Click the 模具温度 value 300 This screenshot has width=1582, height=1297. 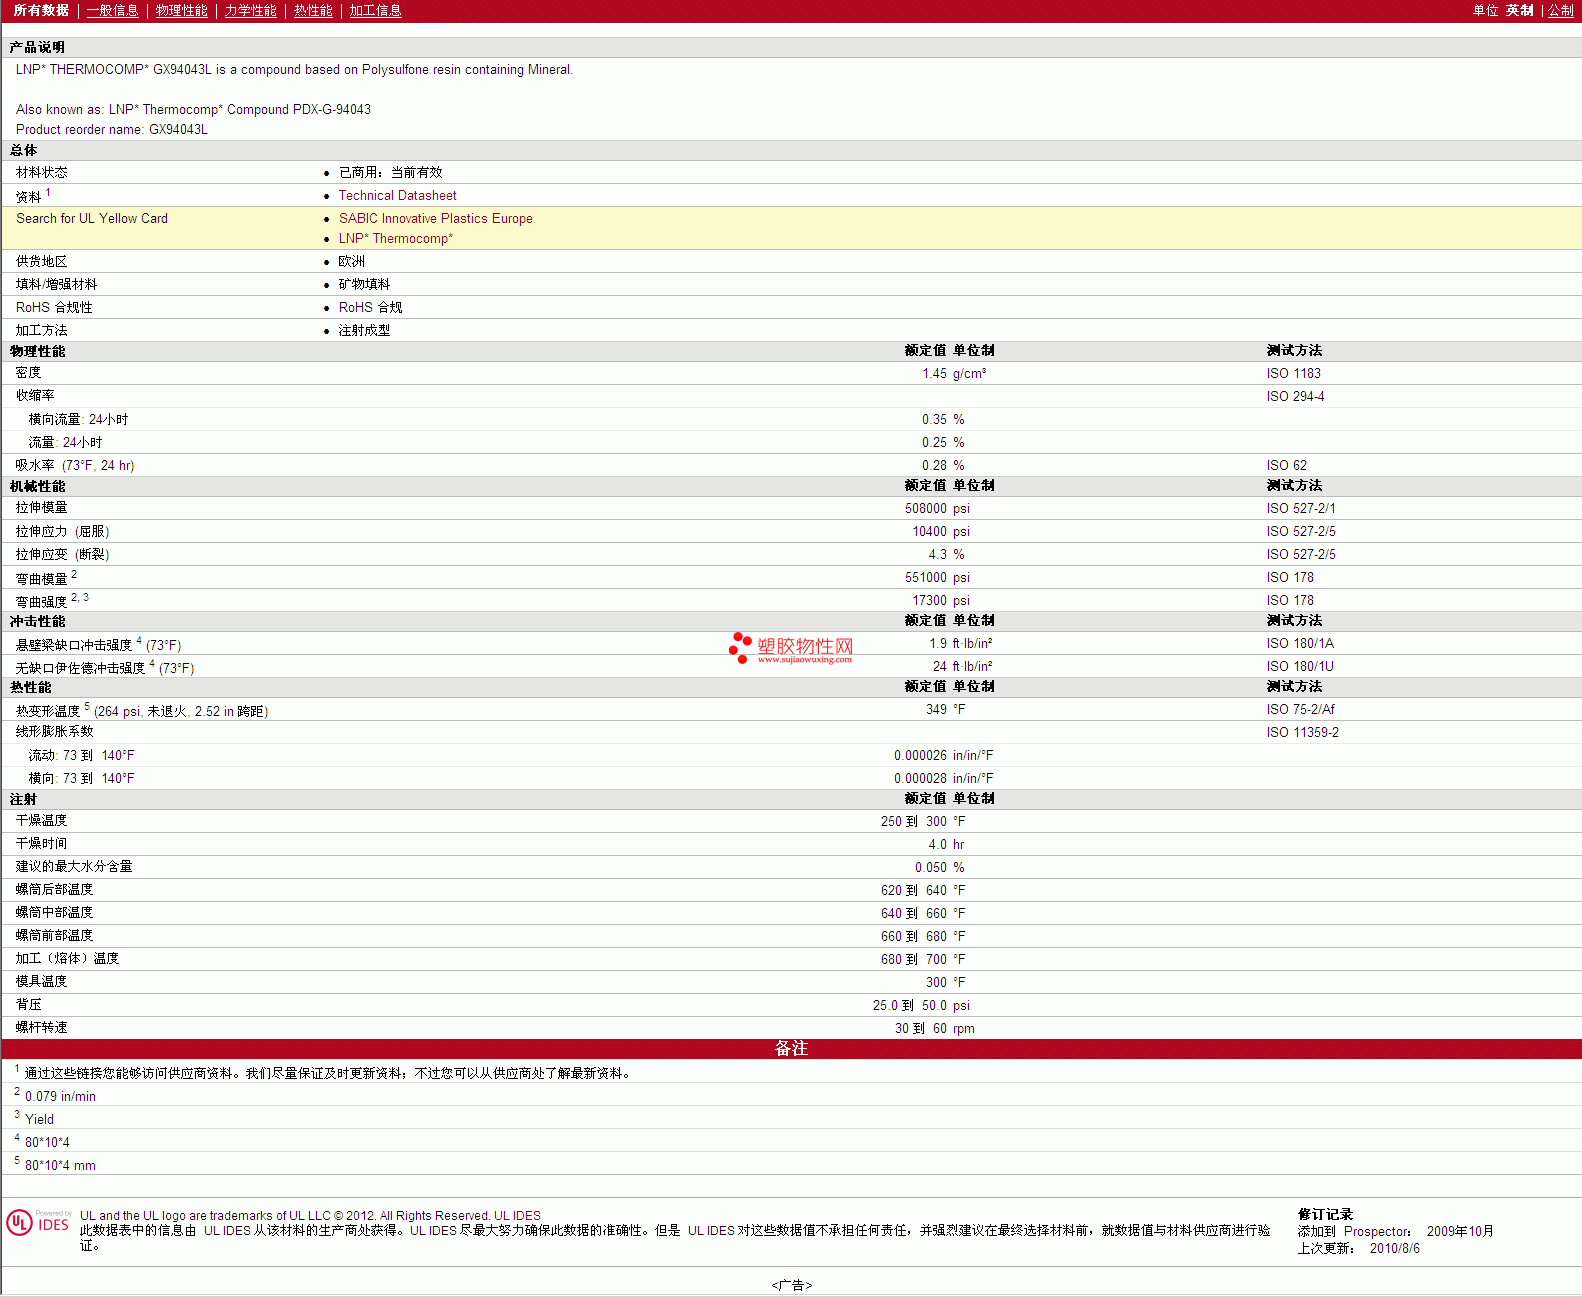tap(936, 983)
